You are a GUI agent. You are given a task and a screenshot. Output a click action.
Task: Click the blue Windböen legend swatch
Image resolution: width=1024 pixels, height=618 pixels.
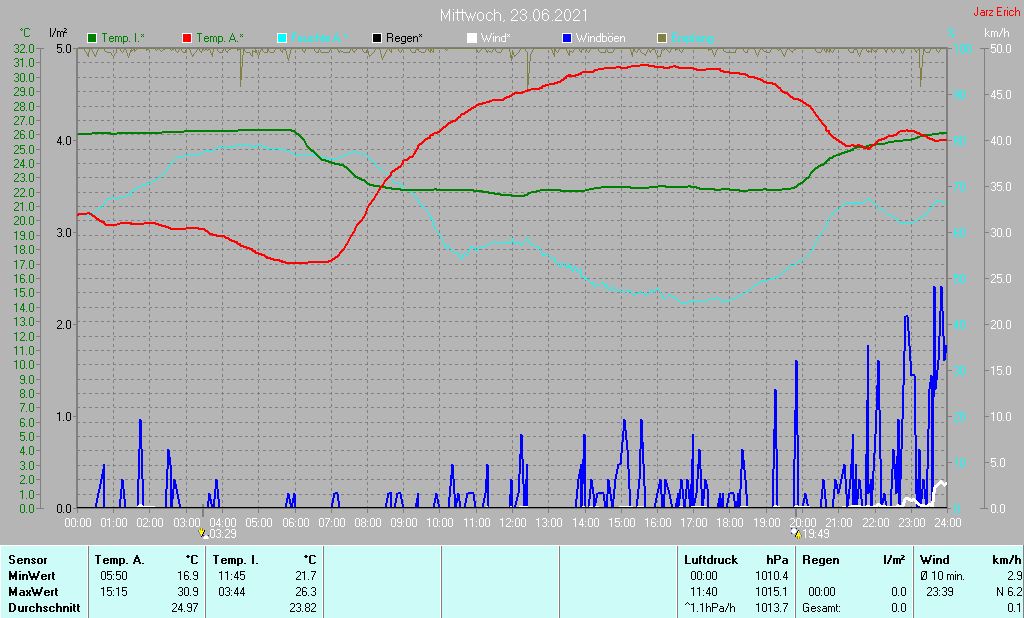567,38
